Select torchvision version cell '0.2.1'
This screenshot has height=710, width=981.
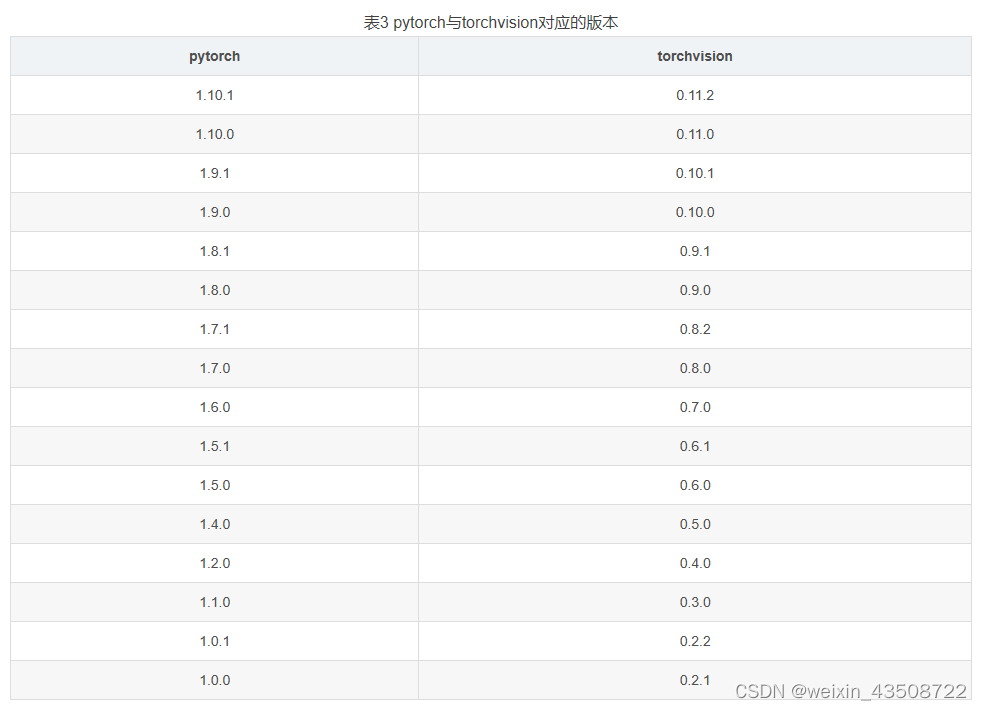click(x=694, y=680)
